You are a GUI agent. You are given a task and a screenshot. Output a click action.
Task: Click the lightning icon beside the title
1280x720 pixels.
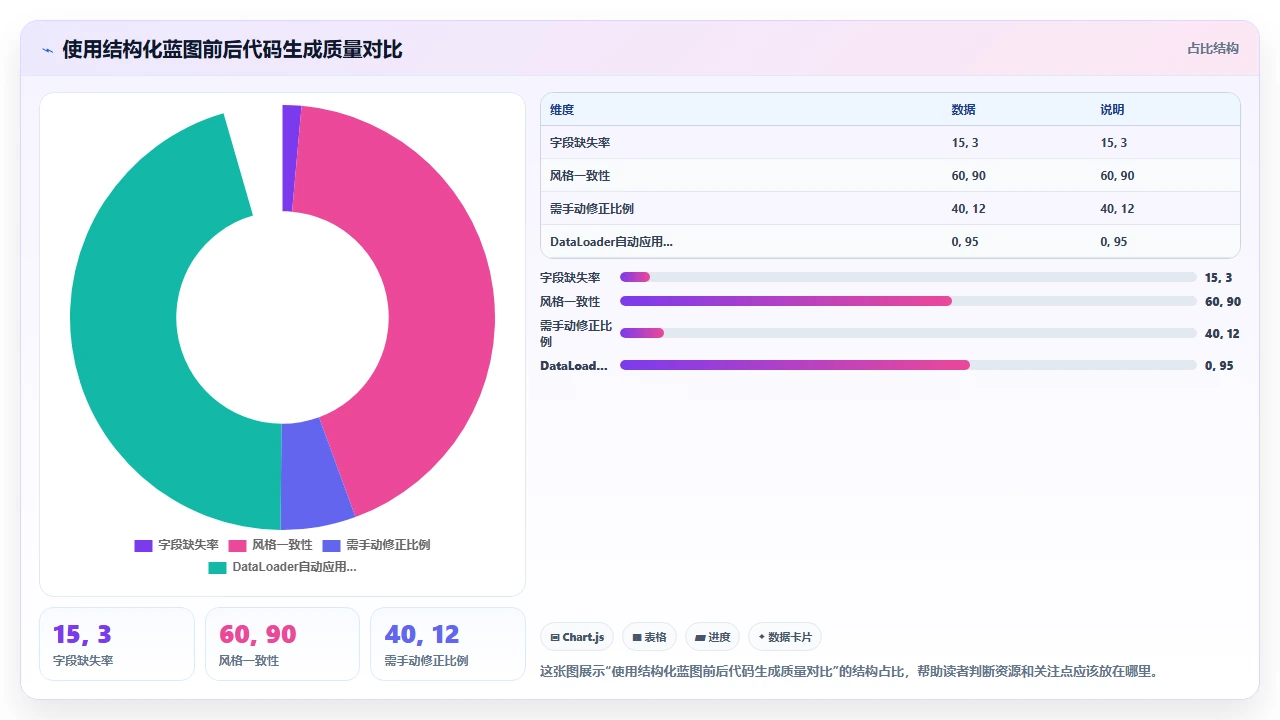click(47, 50)
